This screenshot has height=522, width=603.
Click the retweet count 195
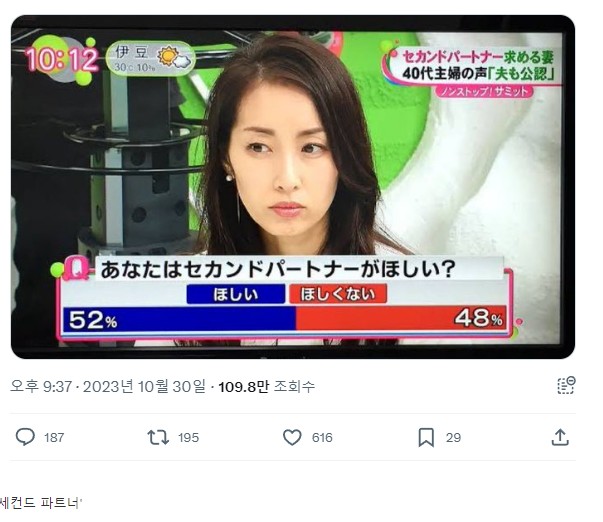(188, 438)
